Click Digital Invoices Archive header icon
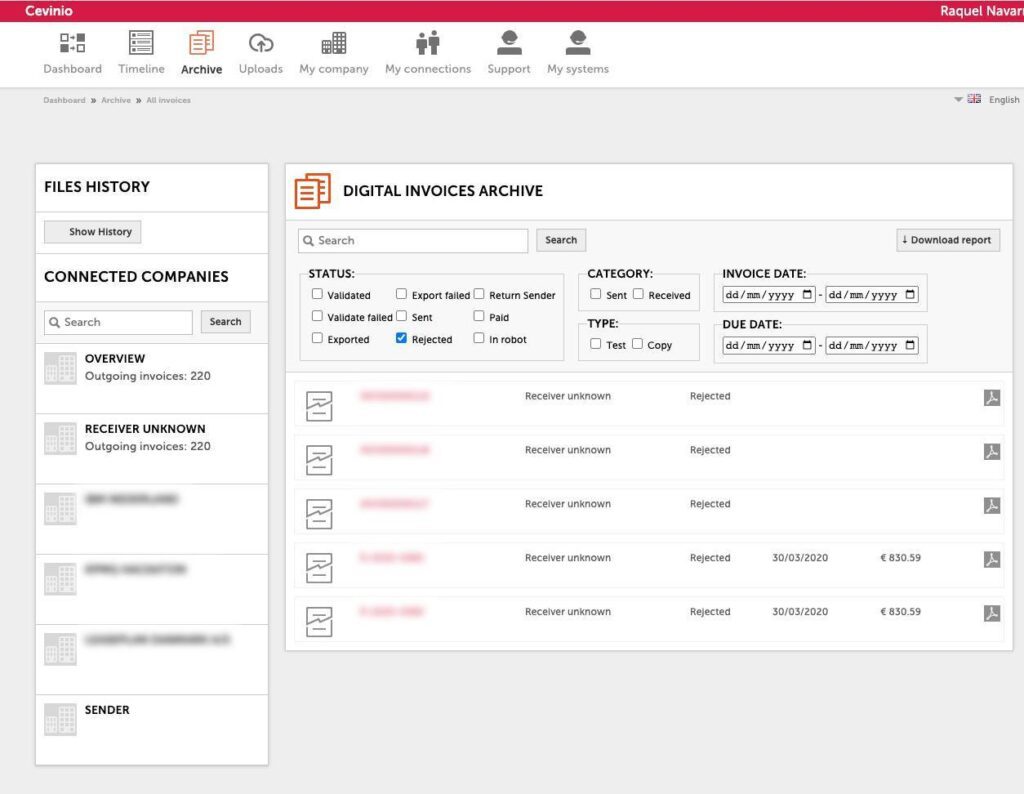Image resolution: width=1024 pixels, height=794 pixels. pos(312,191)
